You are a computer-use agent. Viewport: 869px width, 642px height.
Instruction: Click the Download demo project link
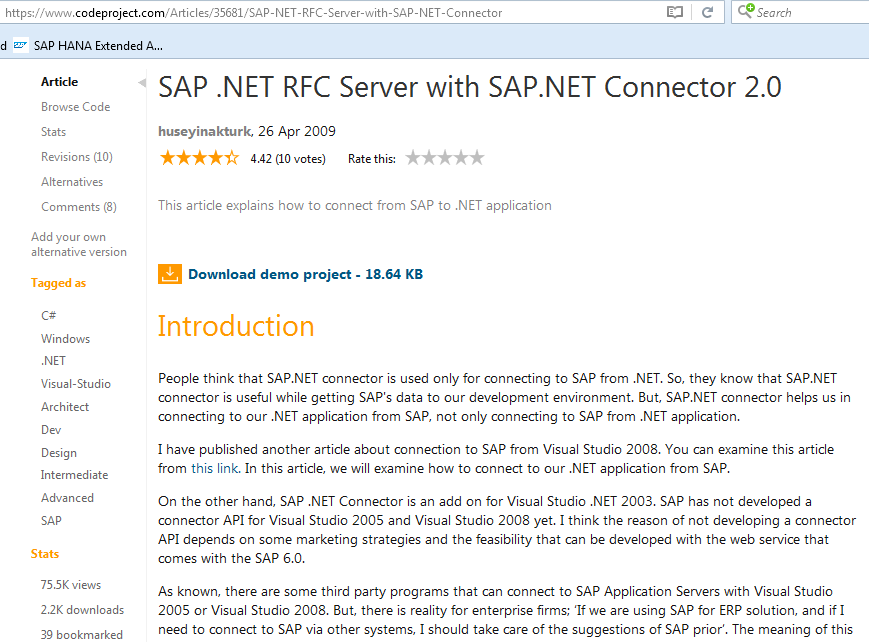point(305,274)
